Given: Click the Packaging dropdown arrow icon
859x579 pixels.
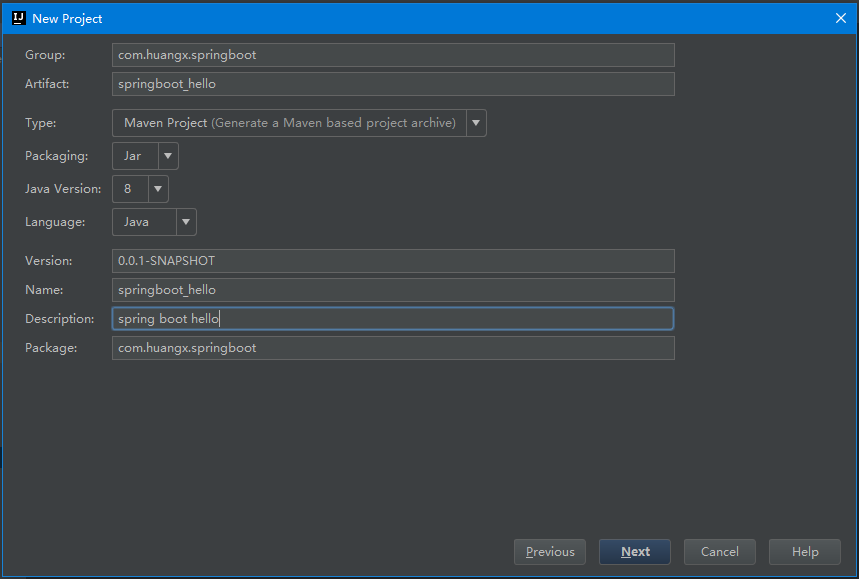Looking at the screenshot, I should click(x=168, y=156).
